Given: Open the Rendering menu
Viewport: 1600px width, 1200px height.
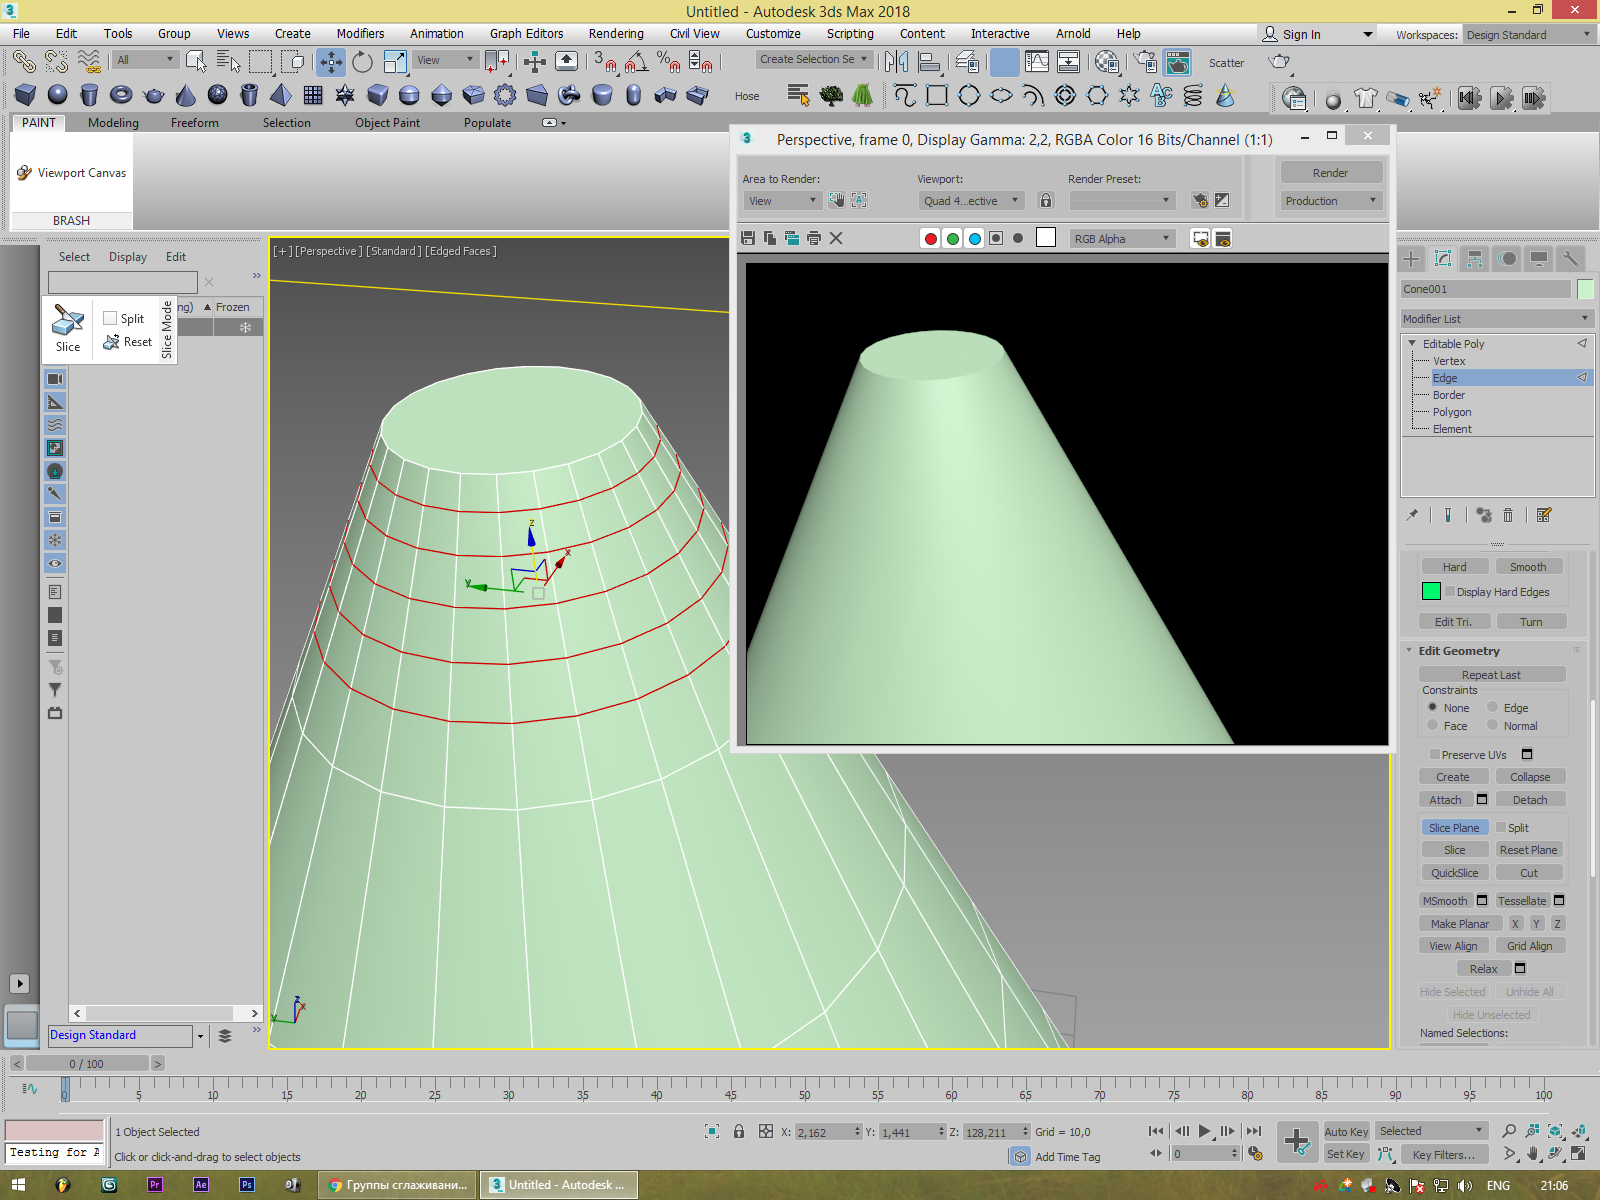Looking at the screenshot, I should point(615,33).
